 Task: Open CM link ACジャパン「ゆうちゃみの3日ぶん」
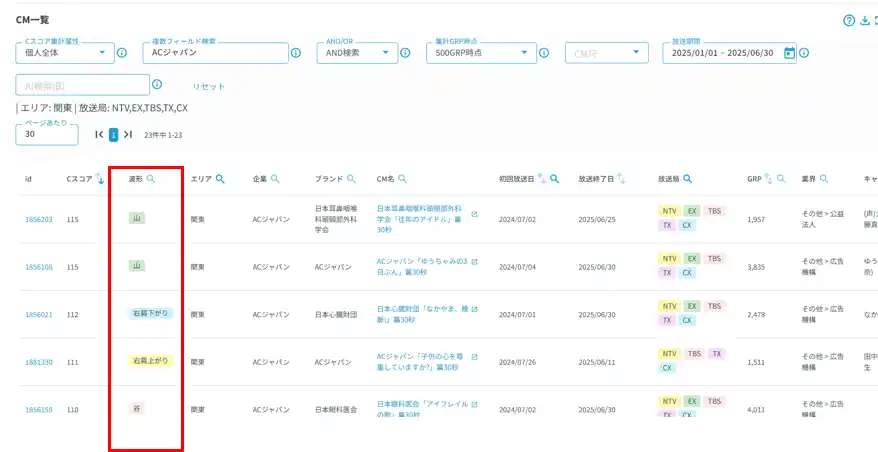(x=422, y=267)
